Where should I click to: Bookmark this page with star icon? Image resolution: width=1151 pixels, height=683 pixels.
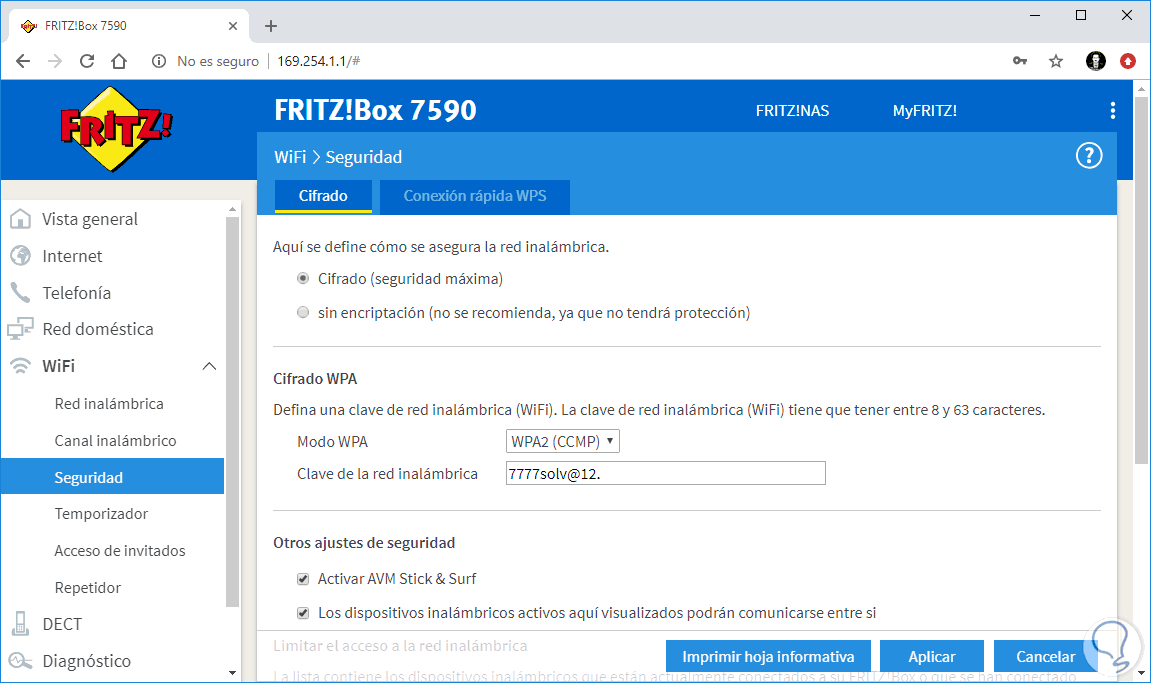coord(1056,61)
